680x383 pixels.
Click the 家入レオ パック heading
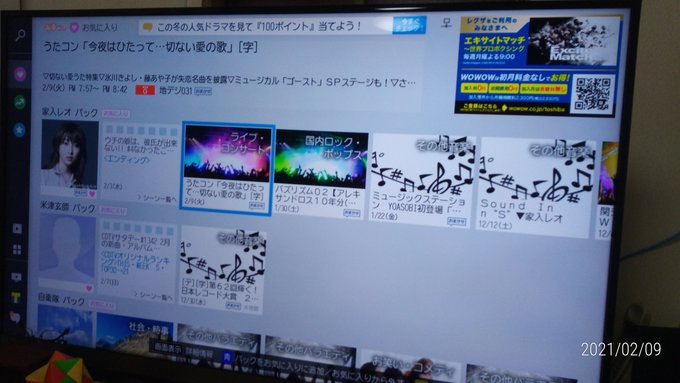(x=70, y=112)
